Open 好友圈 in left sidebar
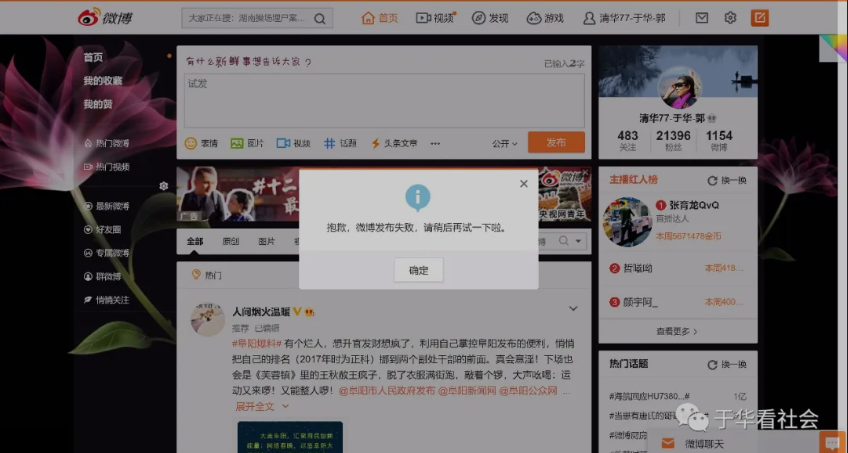The width and height of the screenshot is (848, 453). pos(102,230)
